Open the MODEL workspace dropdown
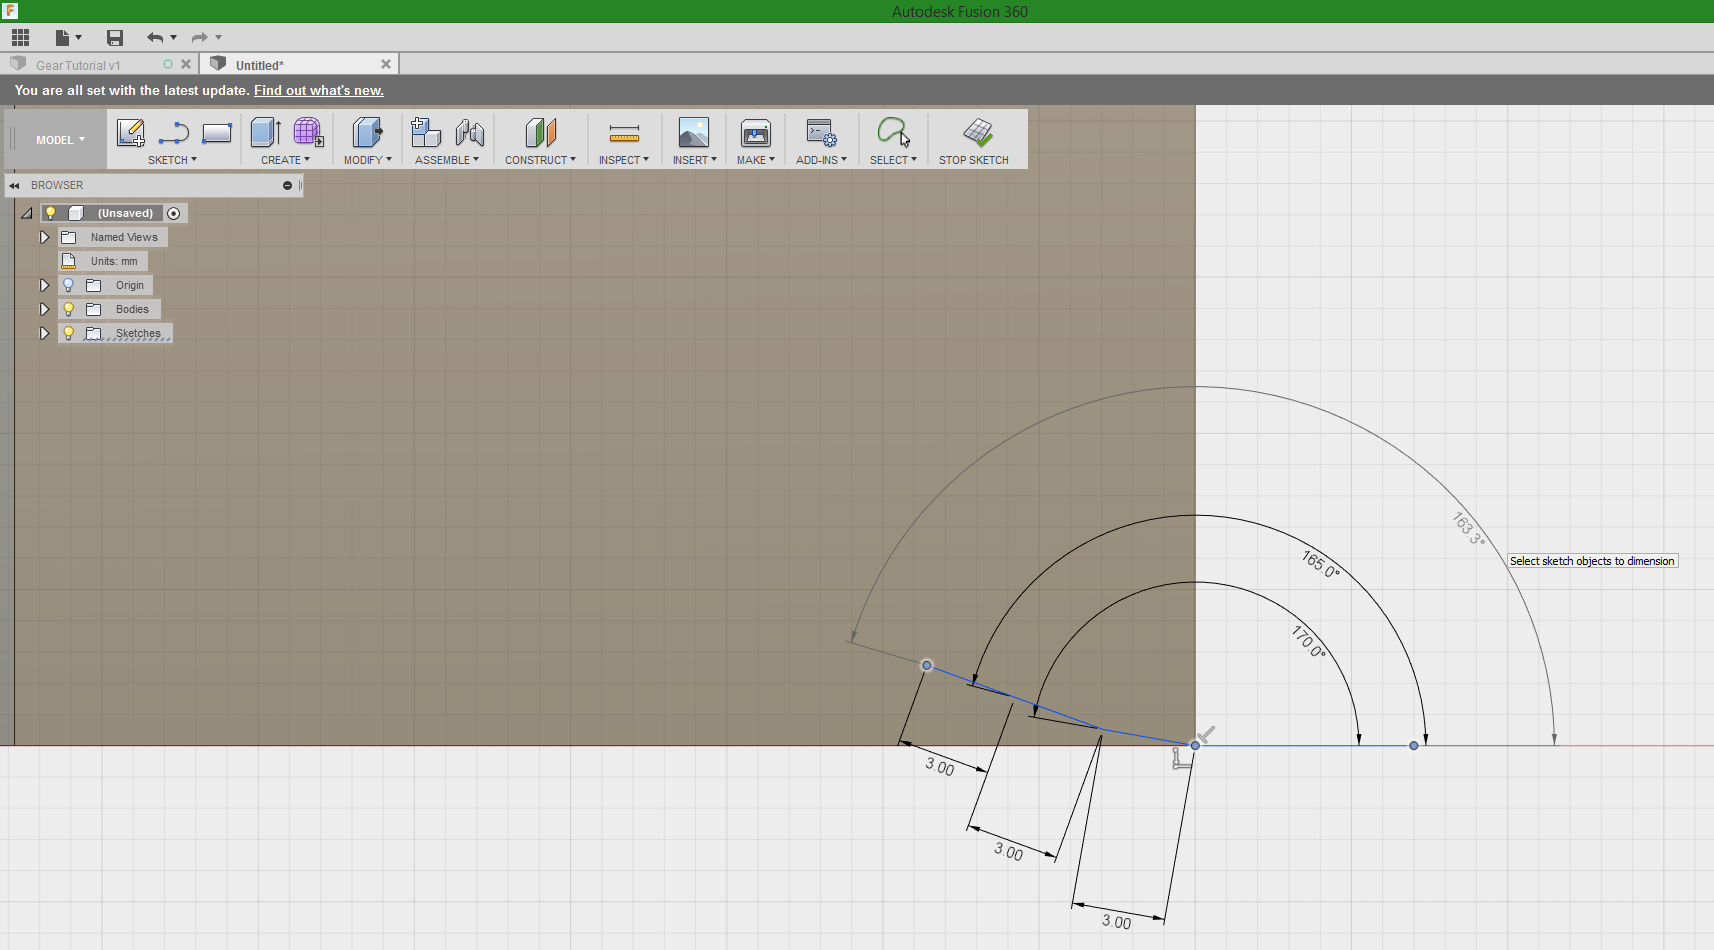 tap(60, 140)
